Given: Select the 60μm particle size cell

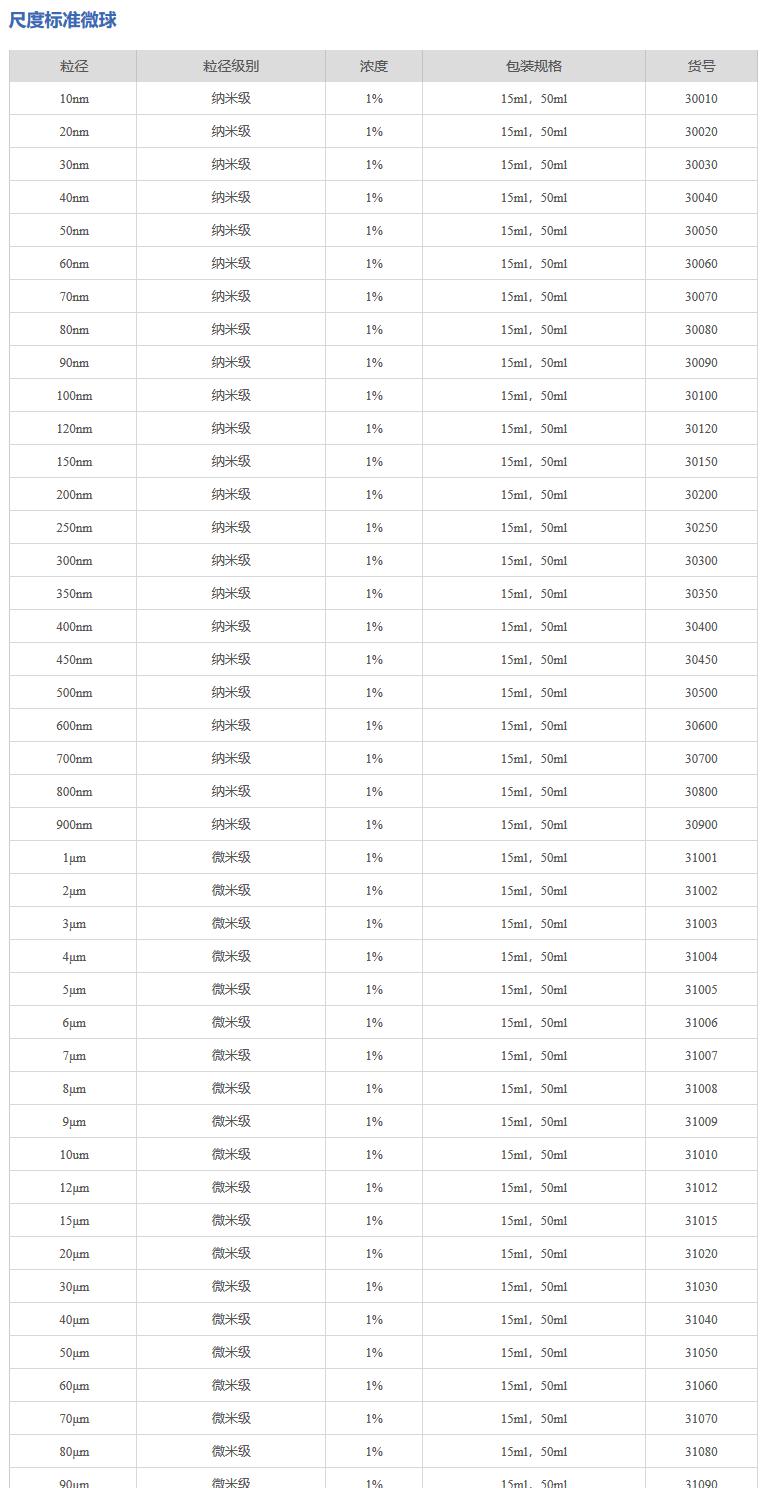Looking at the screenshot, I should 74,1386.
